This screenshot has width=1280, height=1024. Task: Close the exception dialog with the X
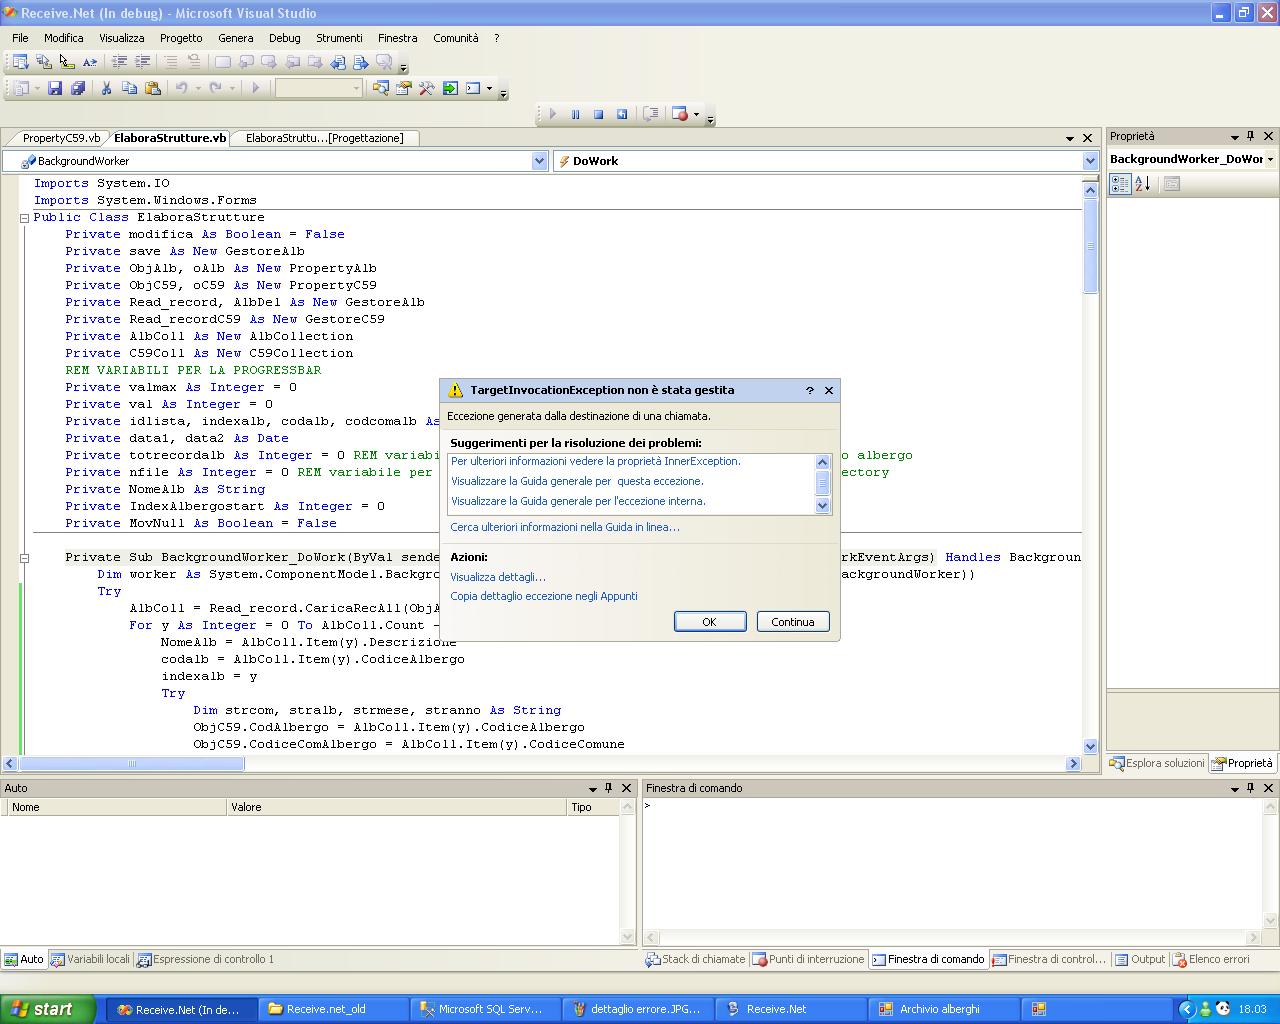828,390
